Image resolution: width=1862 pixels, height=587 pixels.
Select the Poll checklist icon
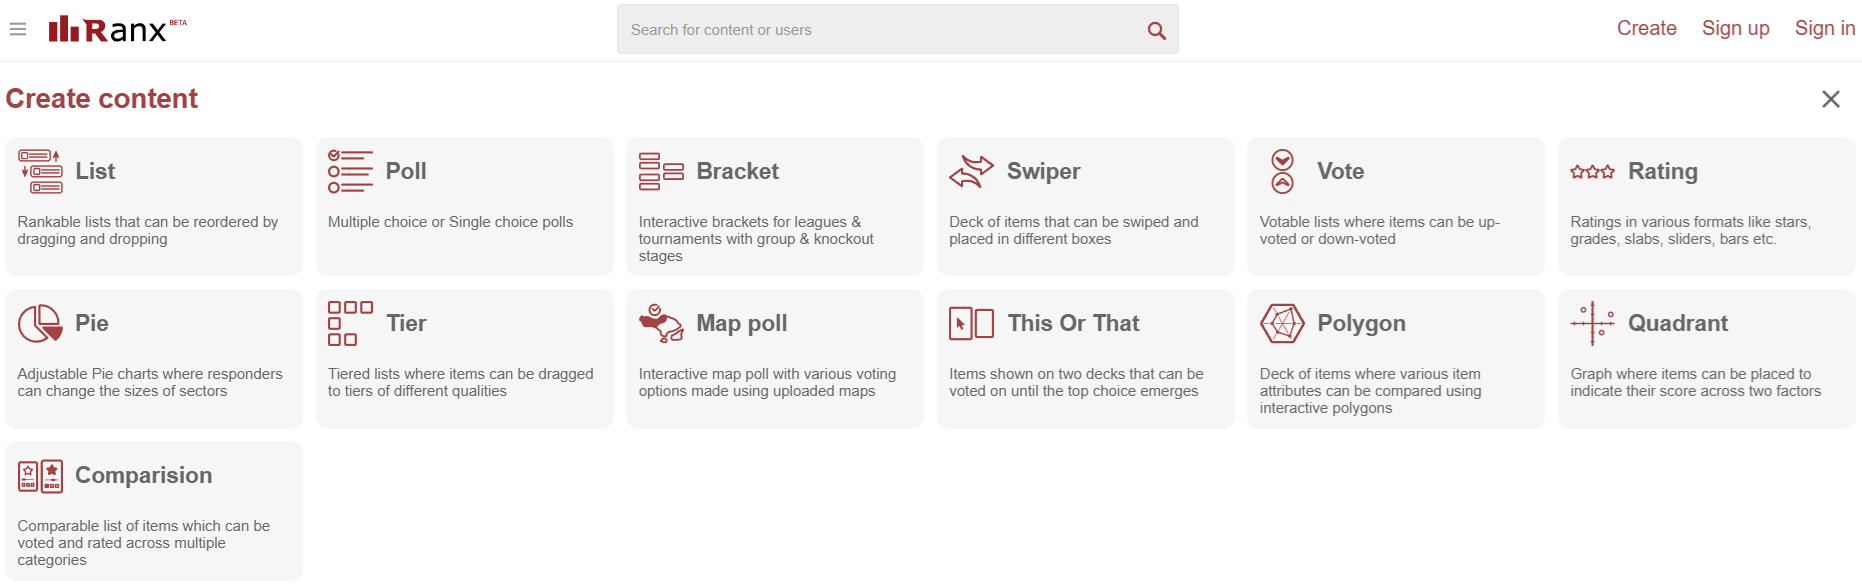tap(350, 171)
